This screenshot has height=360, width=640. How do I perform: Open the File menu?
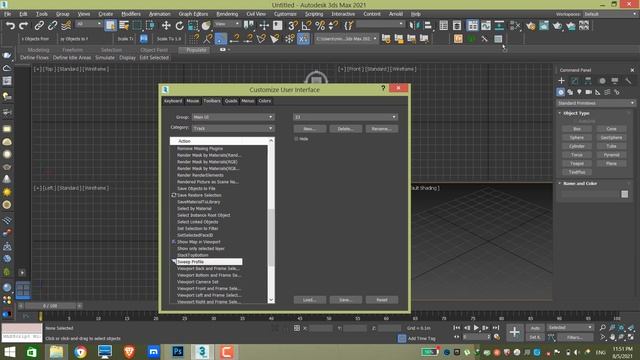point(7,14)
